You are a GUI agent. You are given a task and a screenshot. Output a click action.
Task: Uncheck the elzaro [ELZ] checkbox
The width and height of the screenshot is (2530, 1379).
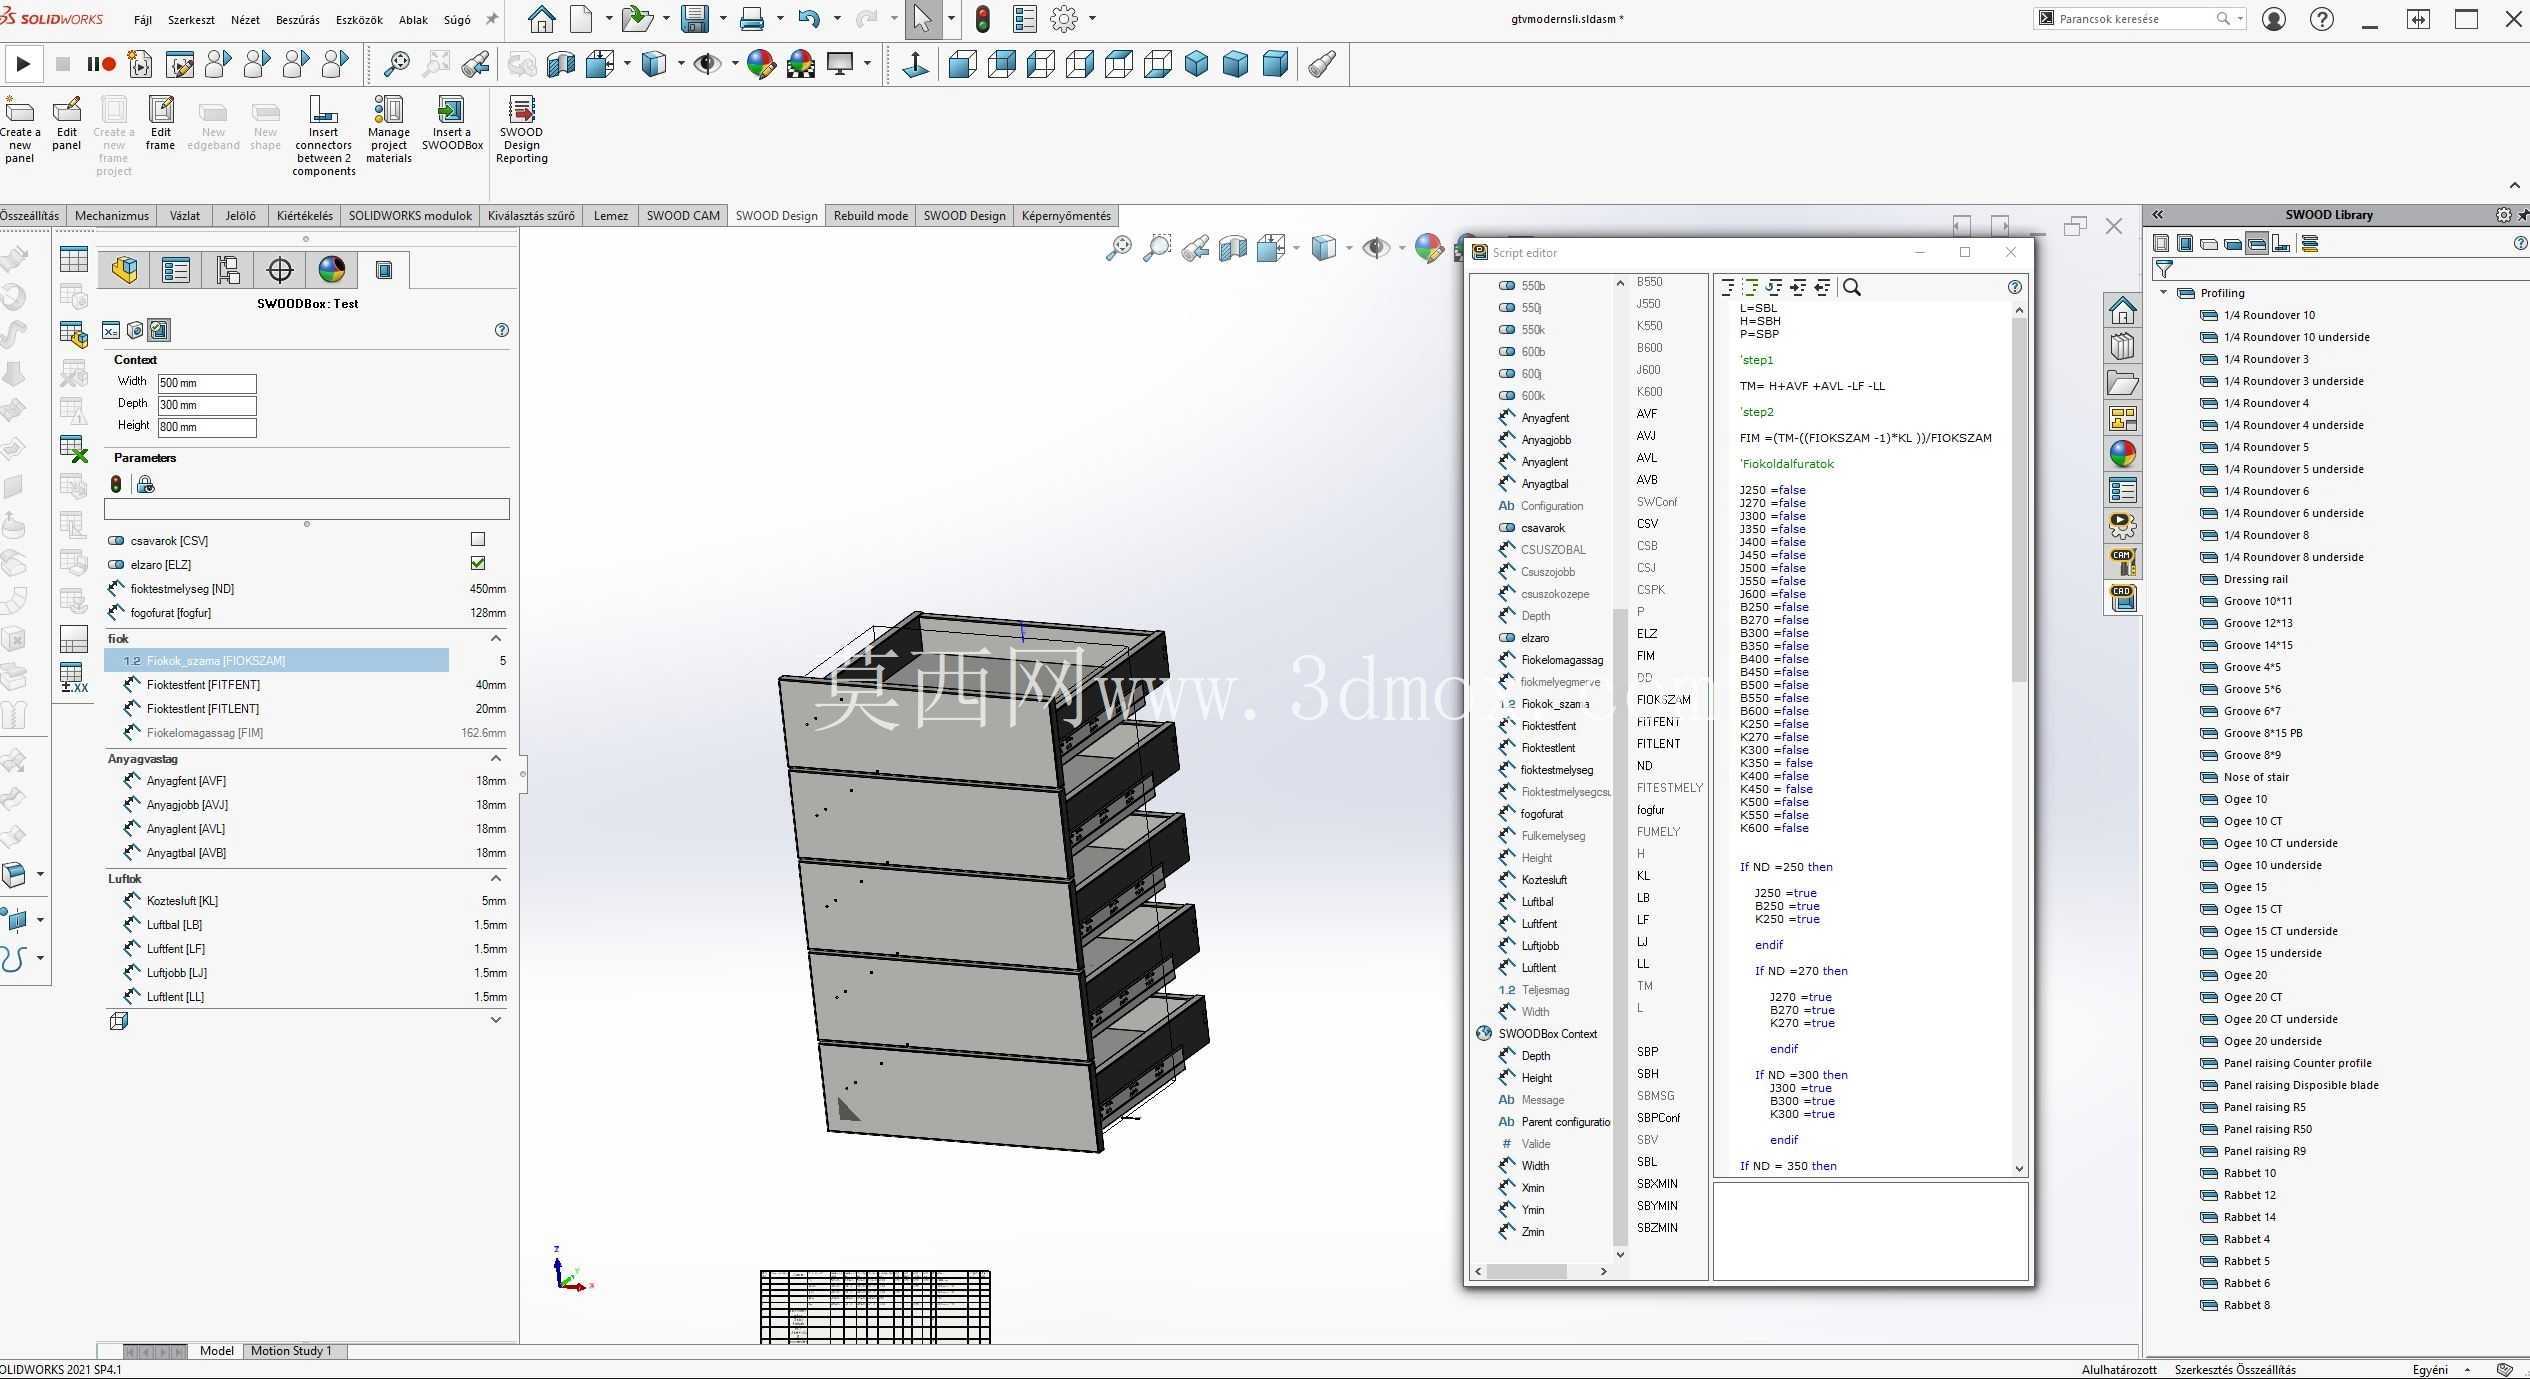pyautogui.click(x=478, y=564)
